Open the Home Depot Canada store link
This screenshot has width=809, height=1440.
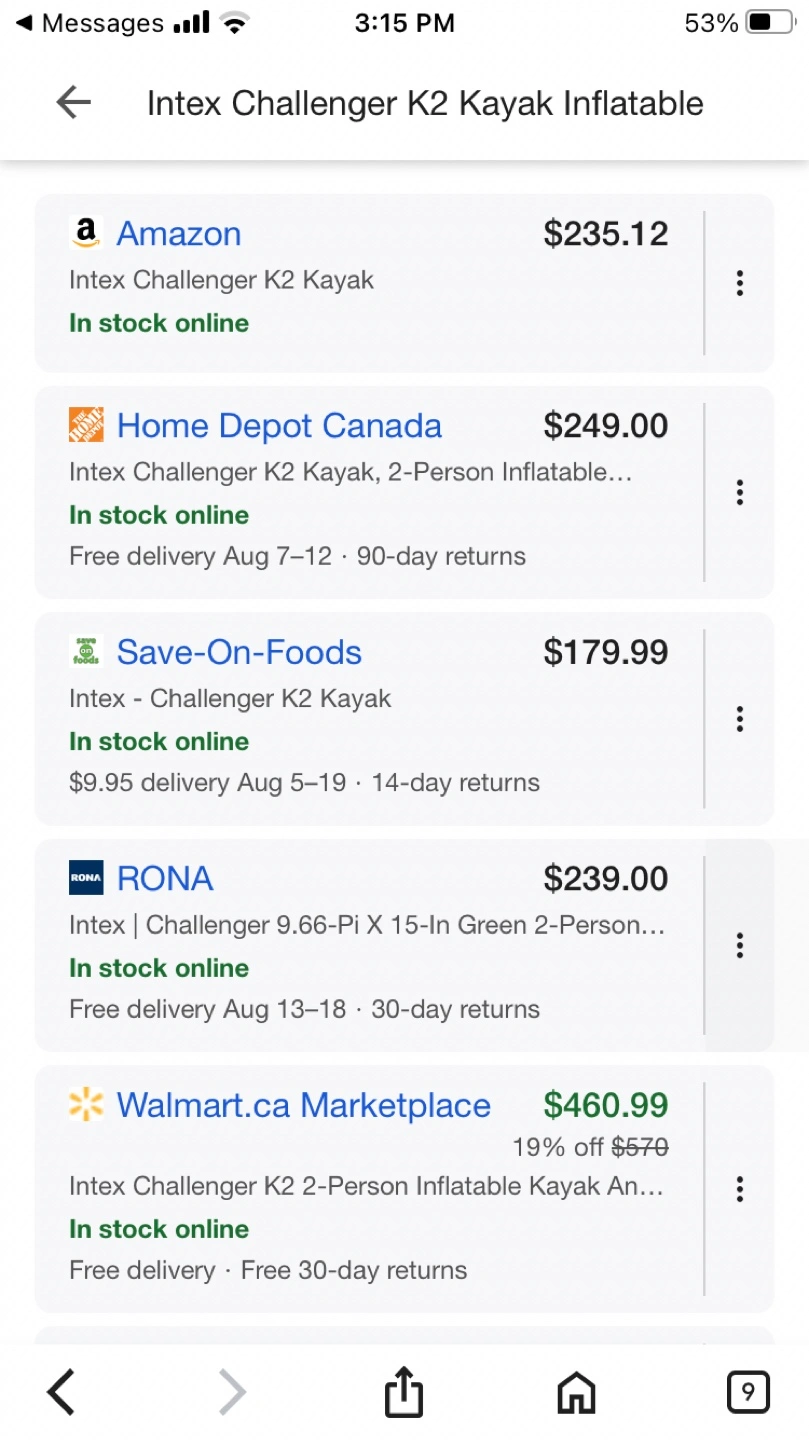coord(279,426)
